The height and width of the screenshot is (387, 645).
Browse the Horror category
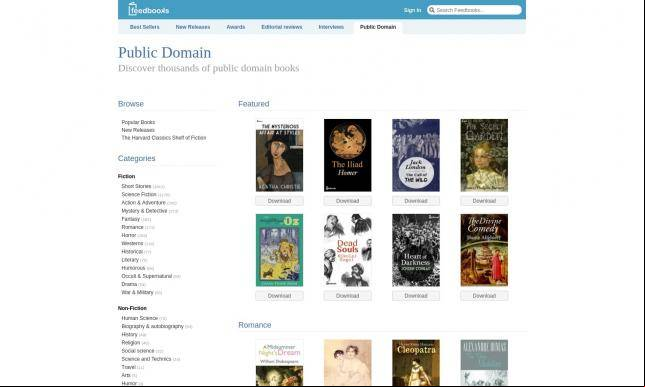coord(129,235)
